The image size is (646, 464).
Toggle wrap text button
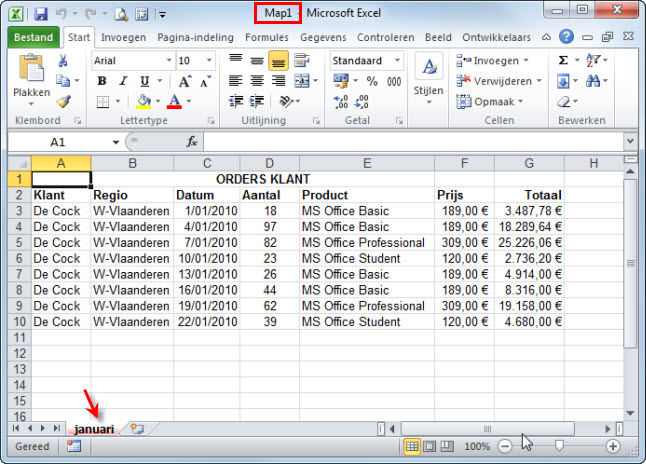302,61
